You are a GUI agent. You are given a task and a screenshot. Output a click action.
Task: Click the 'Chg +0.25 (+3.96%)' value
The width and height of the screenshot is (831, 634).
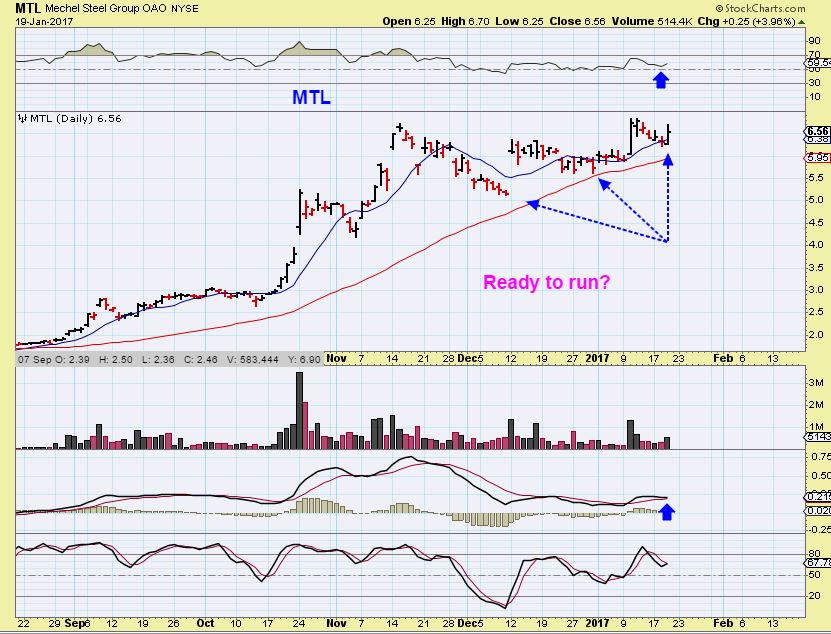[747, 22]
